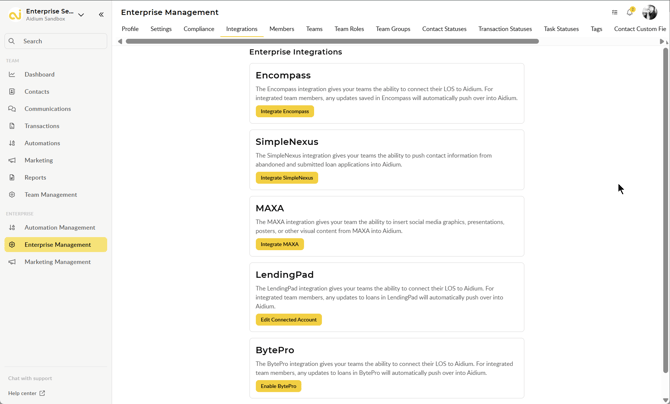Click the Marketing Management megaphone icon
The image size is (670, 404).
coord(12,262)
